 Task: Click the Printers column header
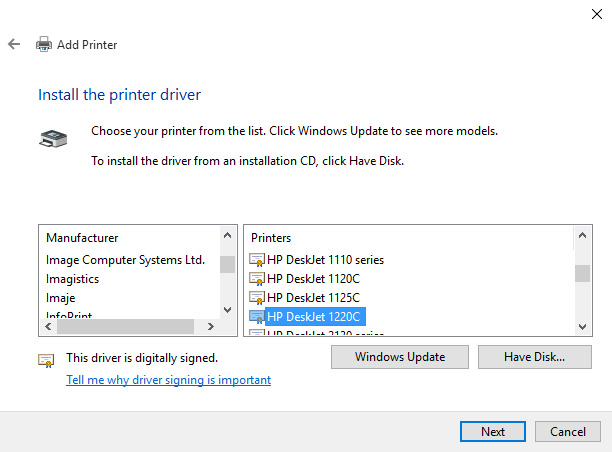[x=271, y=238]
